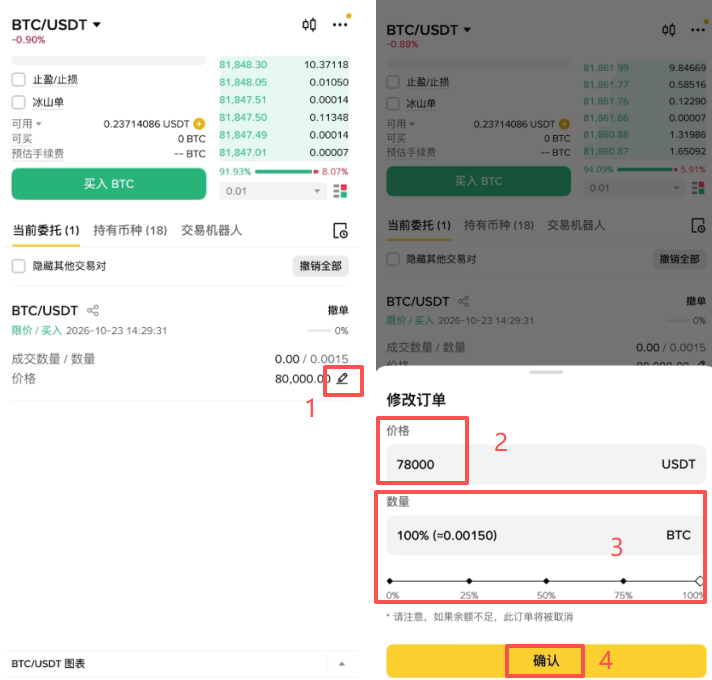Tick 隐藏其他交易对 checkbox in right screen
This screenshot has height=680, width=712.
(393, 259)
